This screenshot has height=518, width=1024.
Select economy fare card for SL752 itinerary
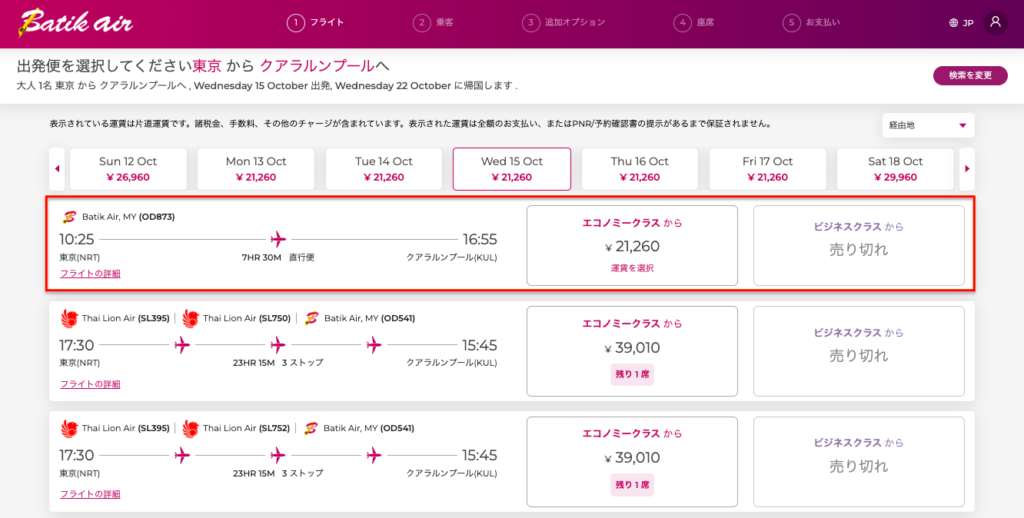pyautogui.click(x=632, y=462)
